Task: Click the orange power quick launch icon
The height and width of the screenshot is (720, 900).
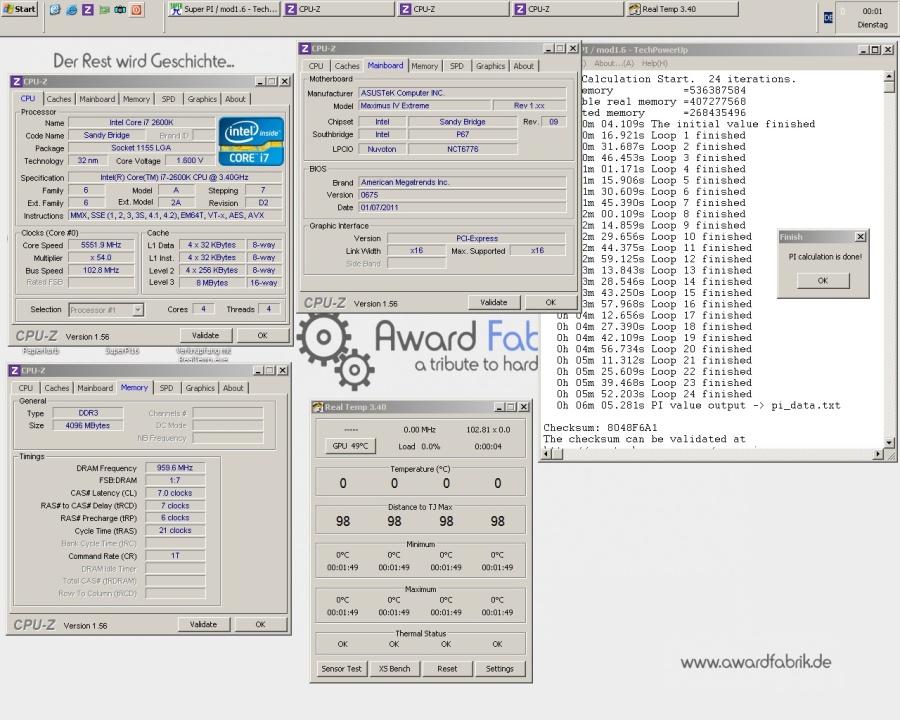Action: coord(137,10)
